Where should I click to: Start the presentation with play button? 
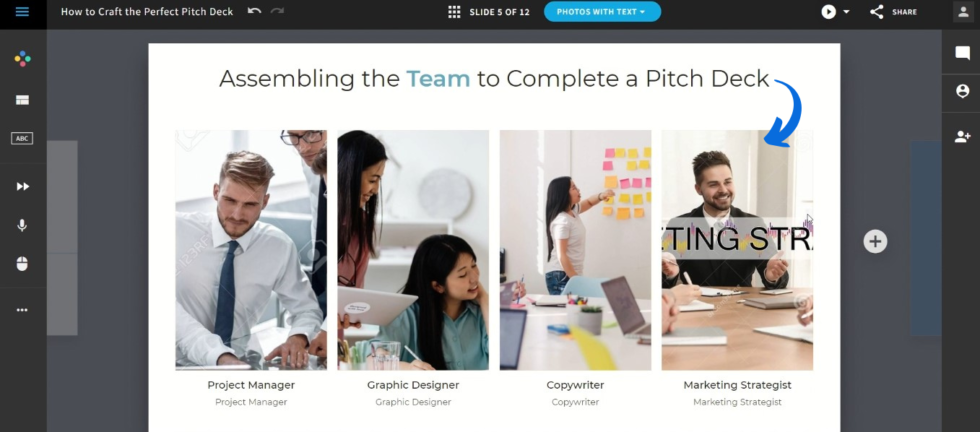point(828,12)
